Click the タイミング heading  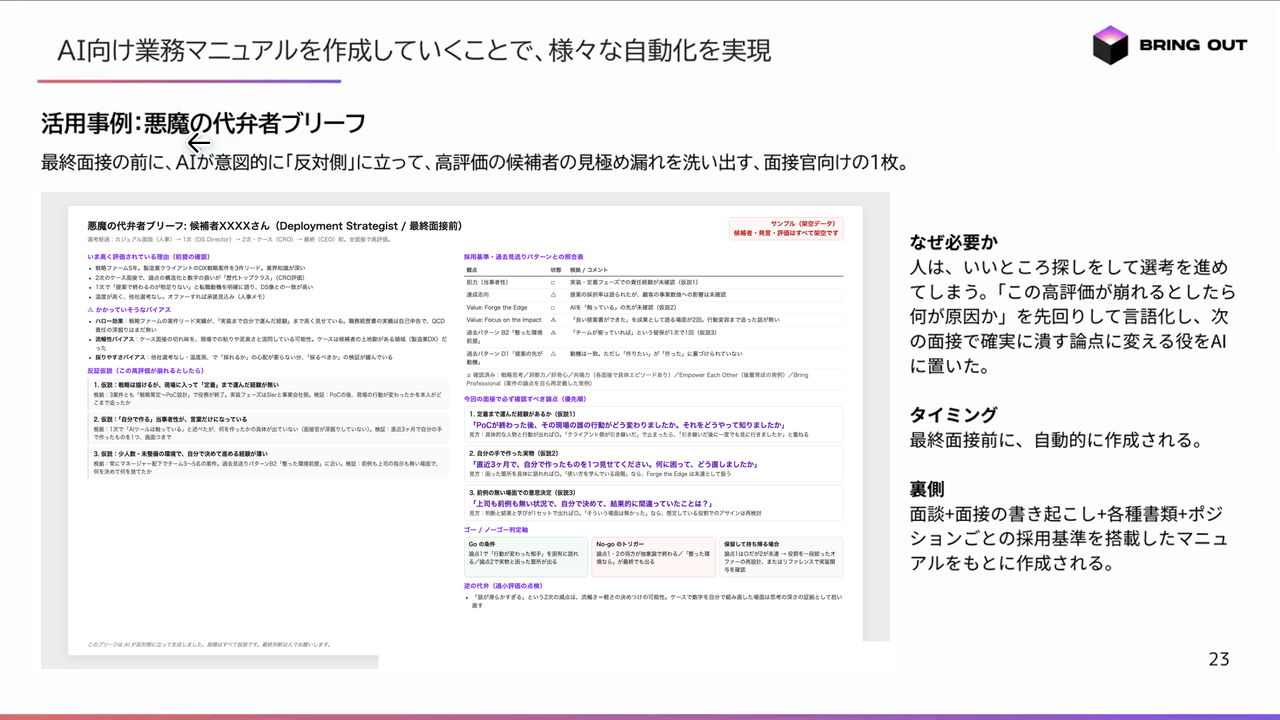coord(954,414)
